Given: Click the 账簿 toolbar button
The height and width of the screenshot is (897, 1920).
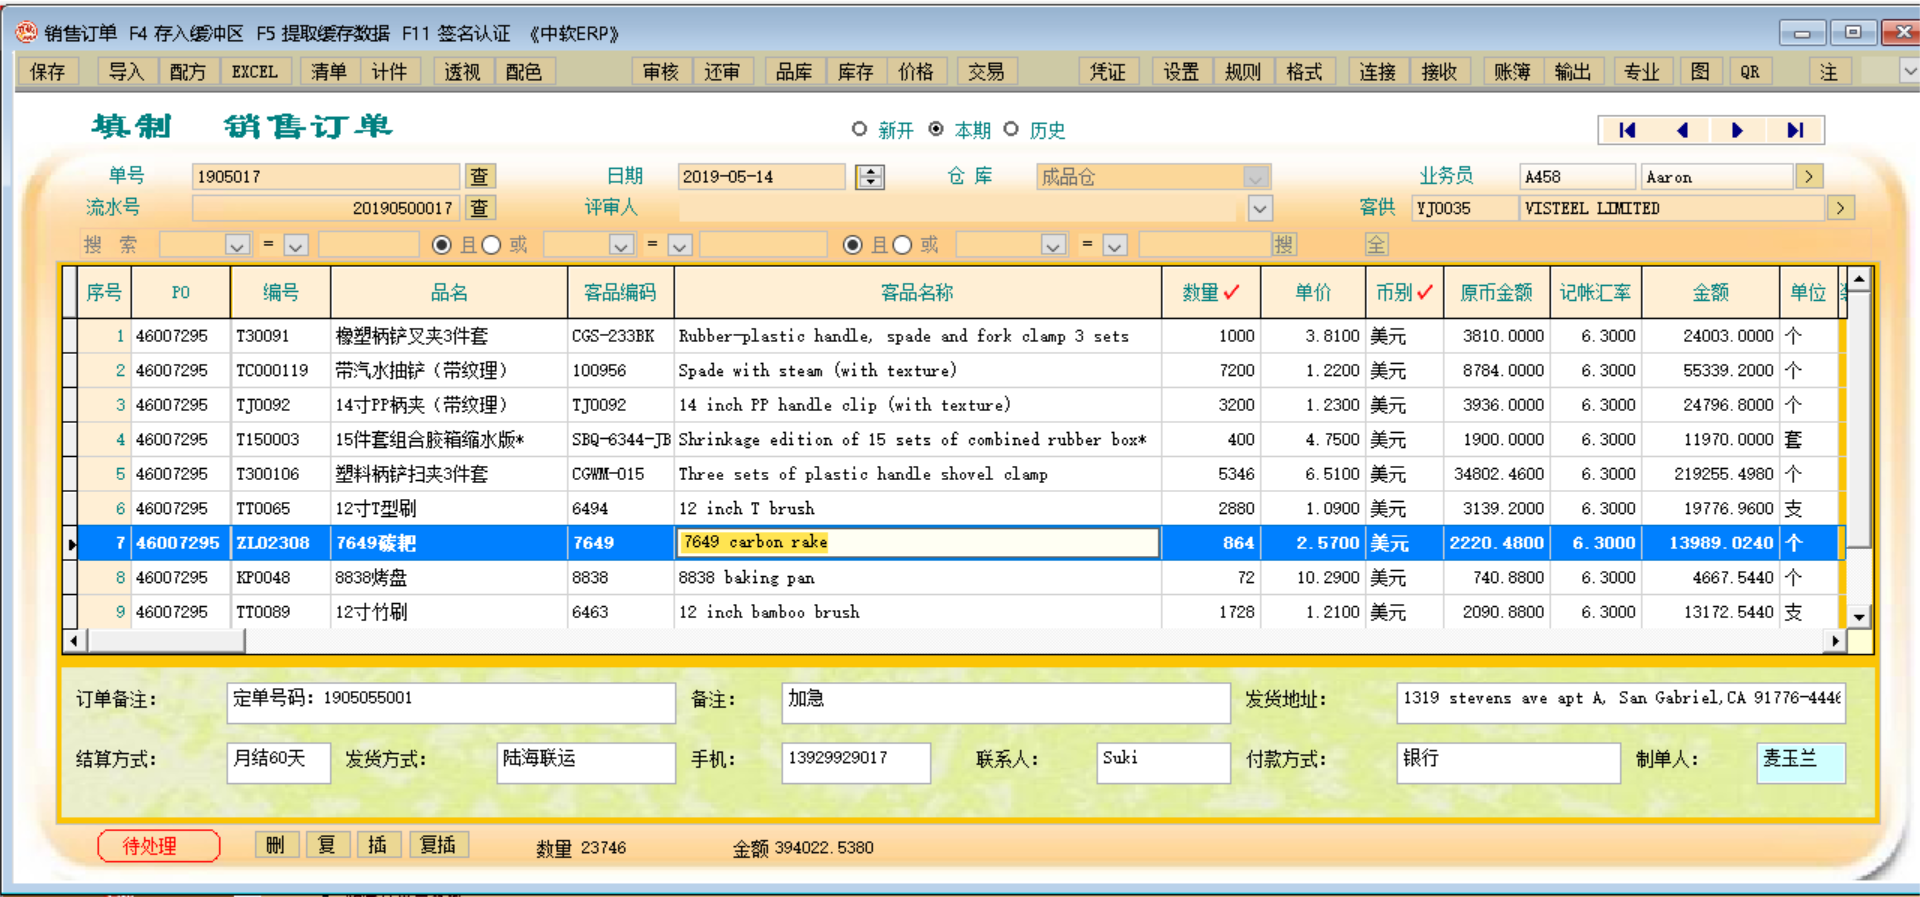Looking at the screenshot, I should [x=1512, y=72].
